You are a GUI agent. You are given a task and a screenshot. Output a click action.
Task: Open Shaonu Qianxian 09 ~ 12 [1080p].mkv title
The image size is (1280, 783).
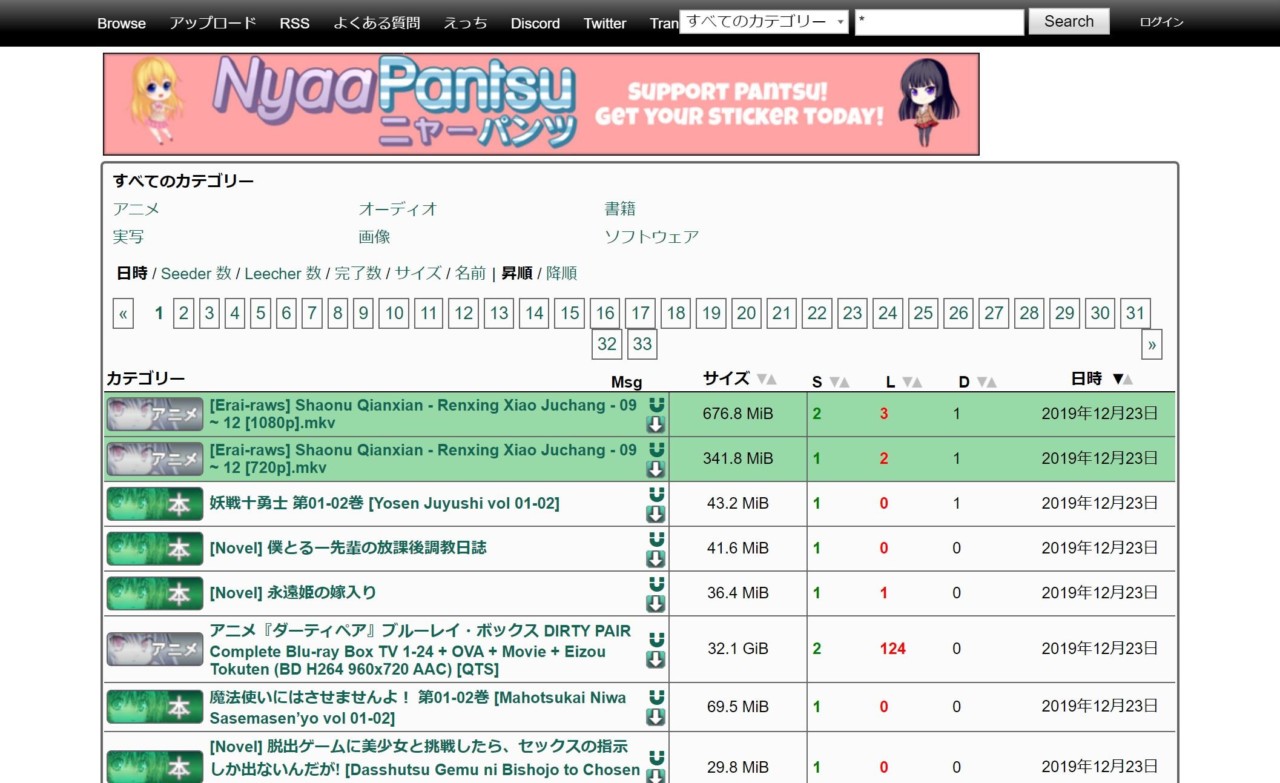click(x=423, y=414)
